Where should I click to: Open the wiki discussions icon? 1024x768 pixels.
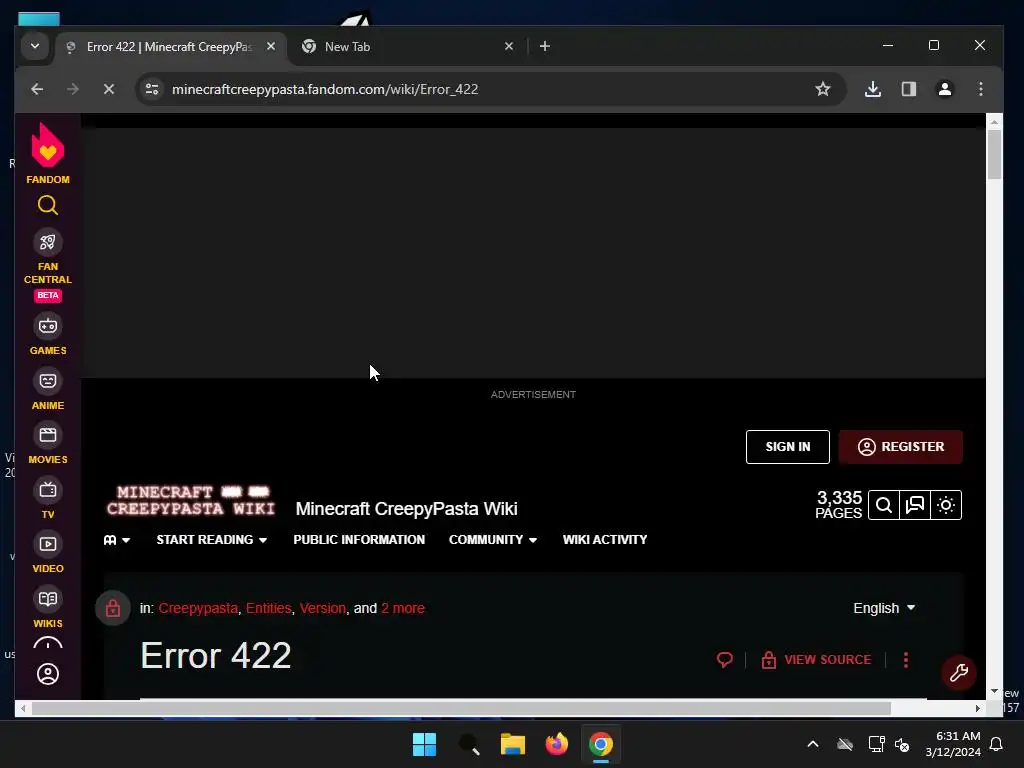tap(915, 505)
